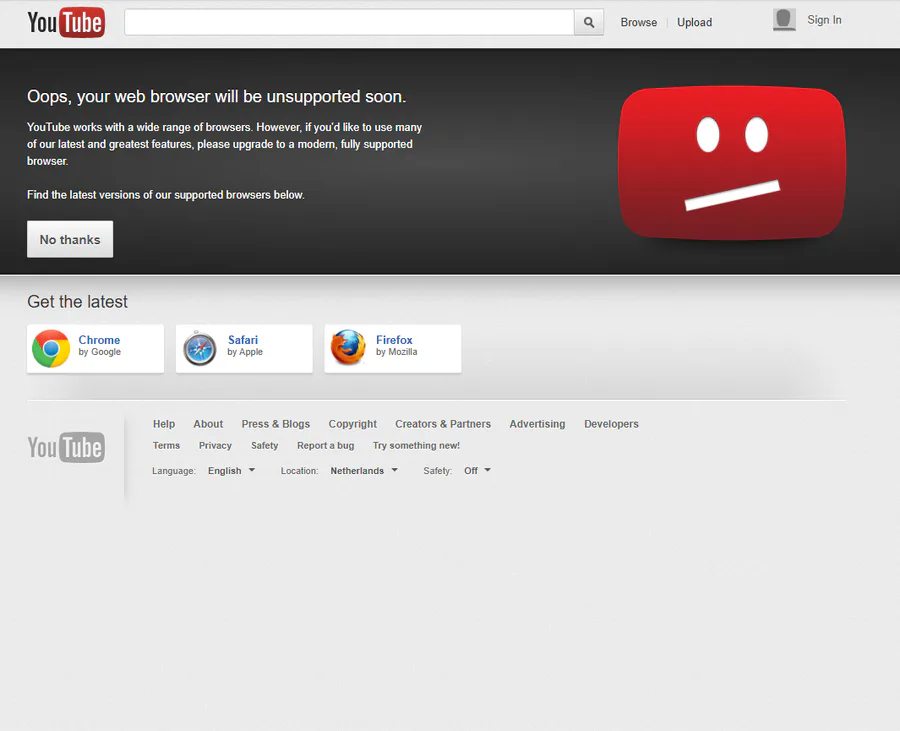
Task: Click the 'Get the latest' heading
Action: click(77, 302)
